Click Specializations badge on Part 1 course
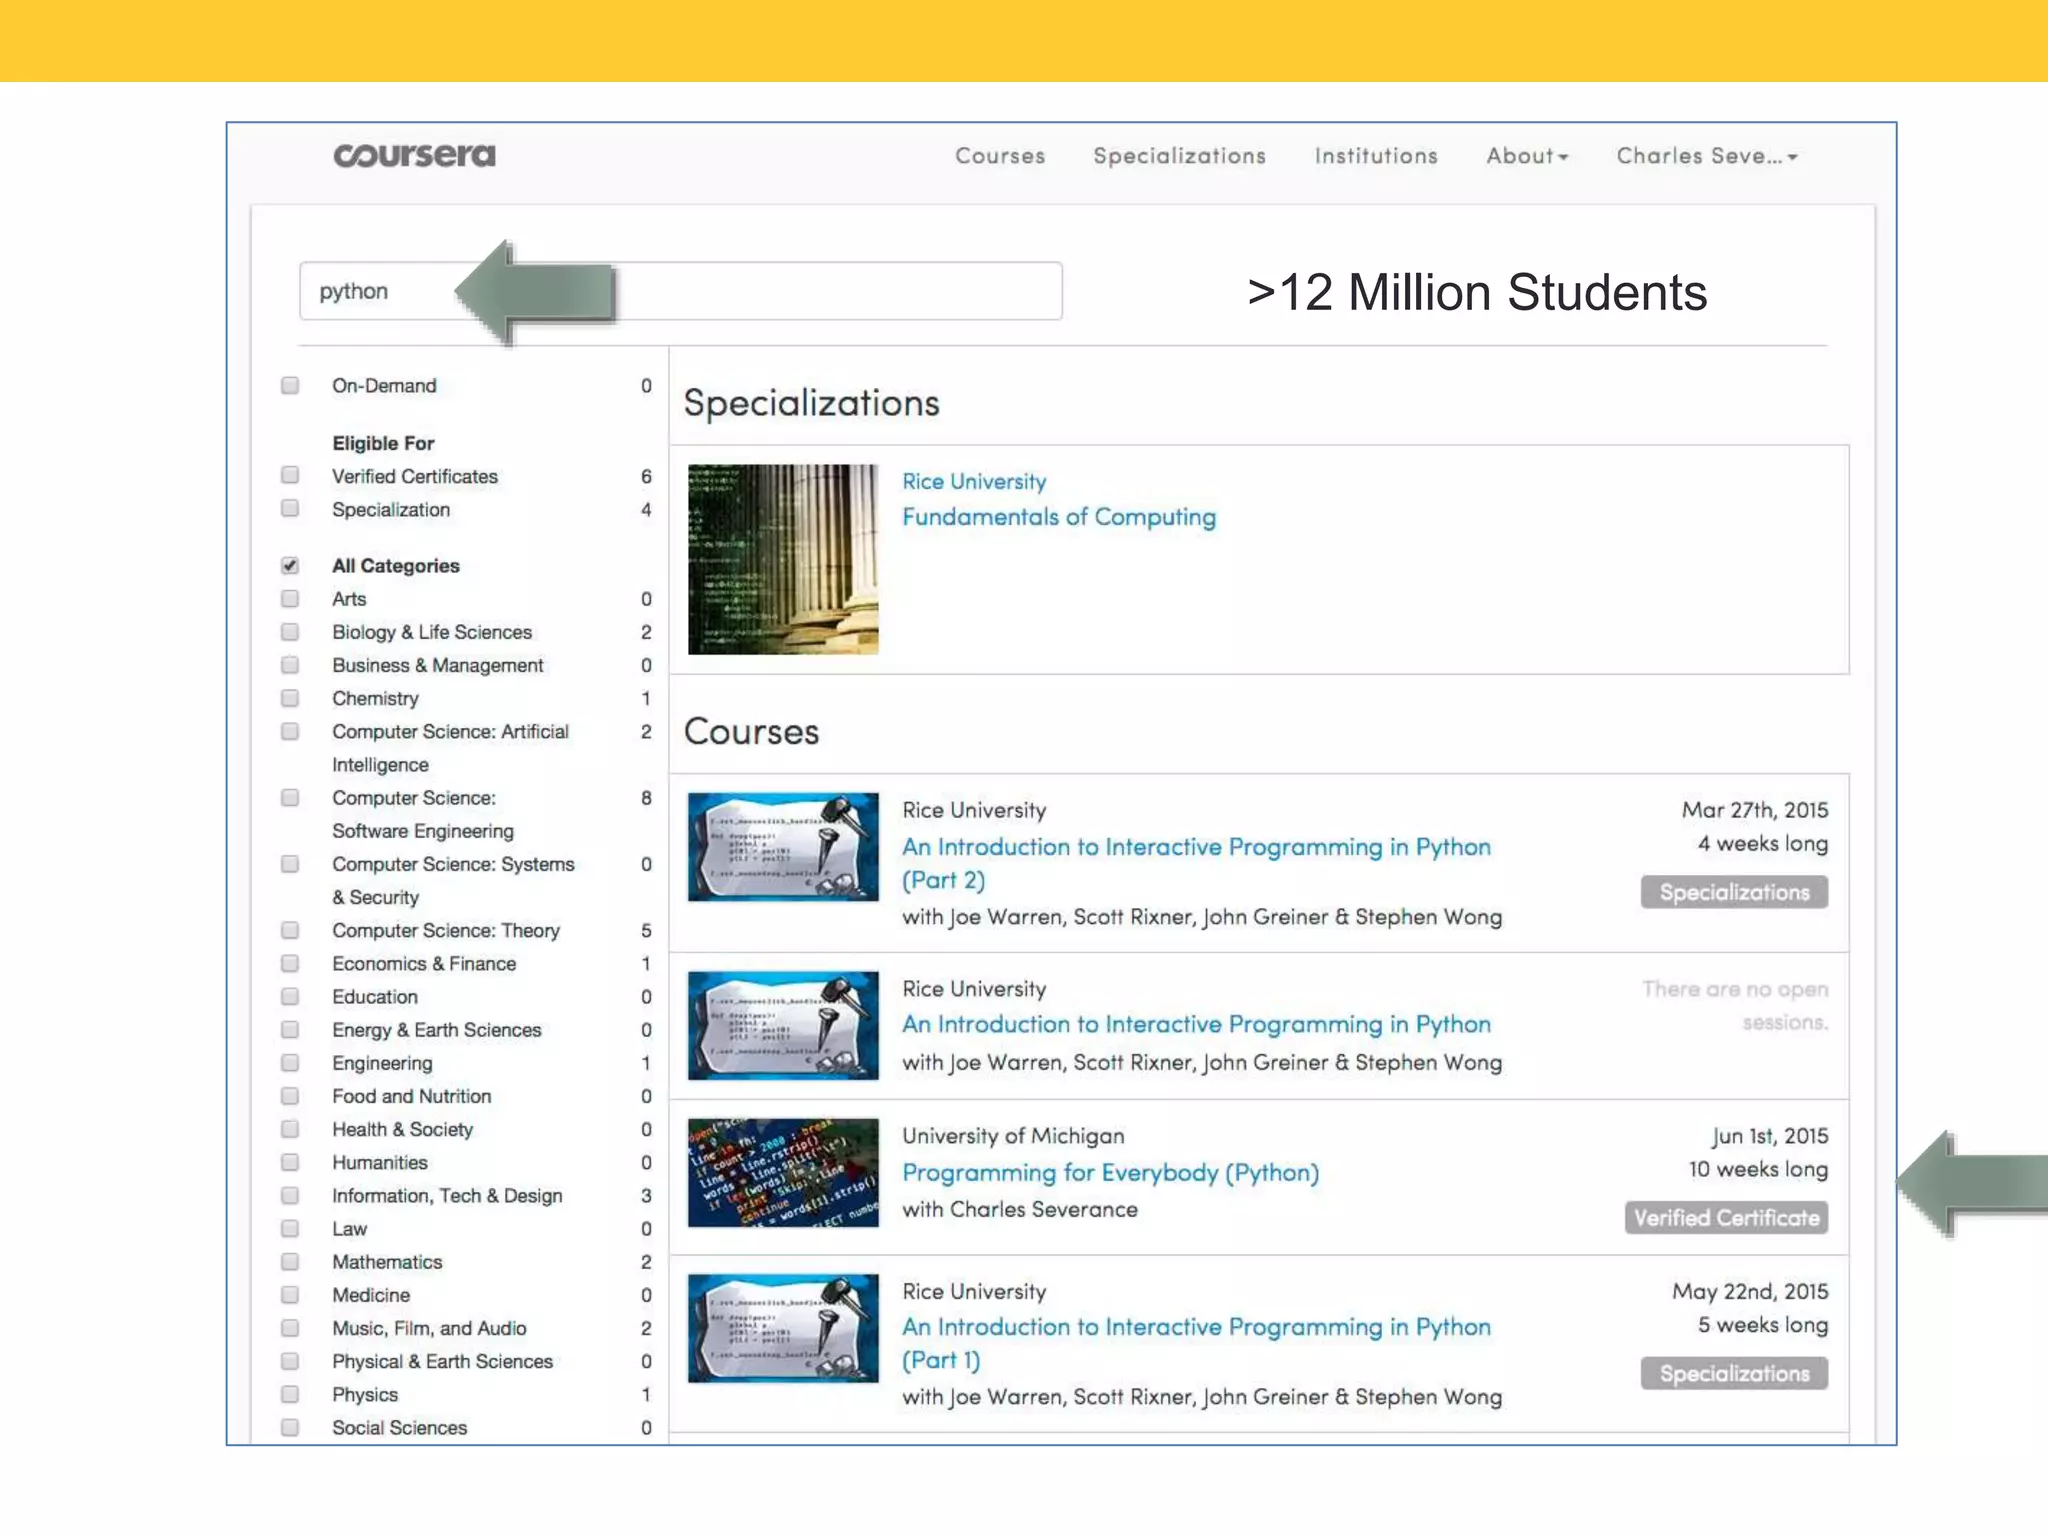The width and height of the screenshot is (2048, 1536). [1734, 1373]
